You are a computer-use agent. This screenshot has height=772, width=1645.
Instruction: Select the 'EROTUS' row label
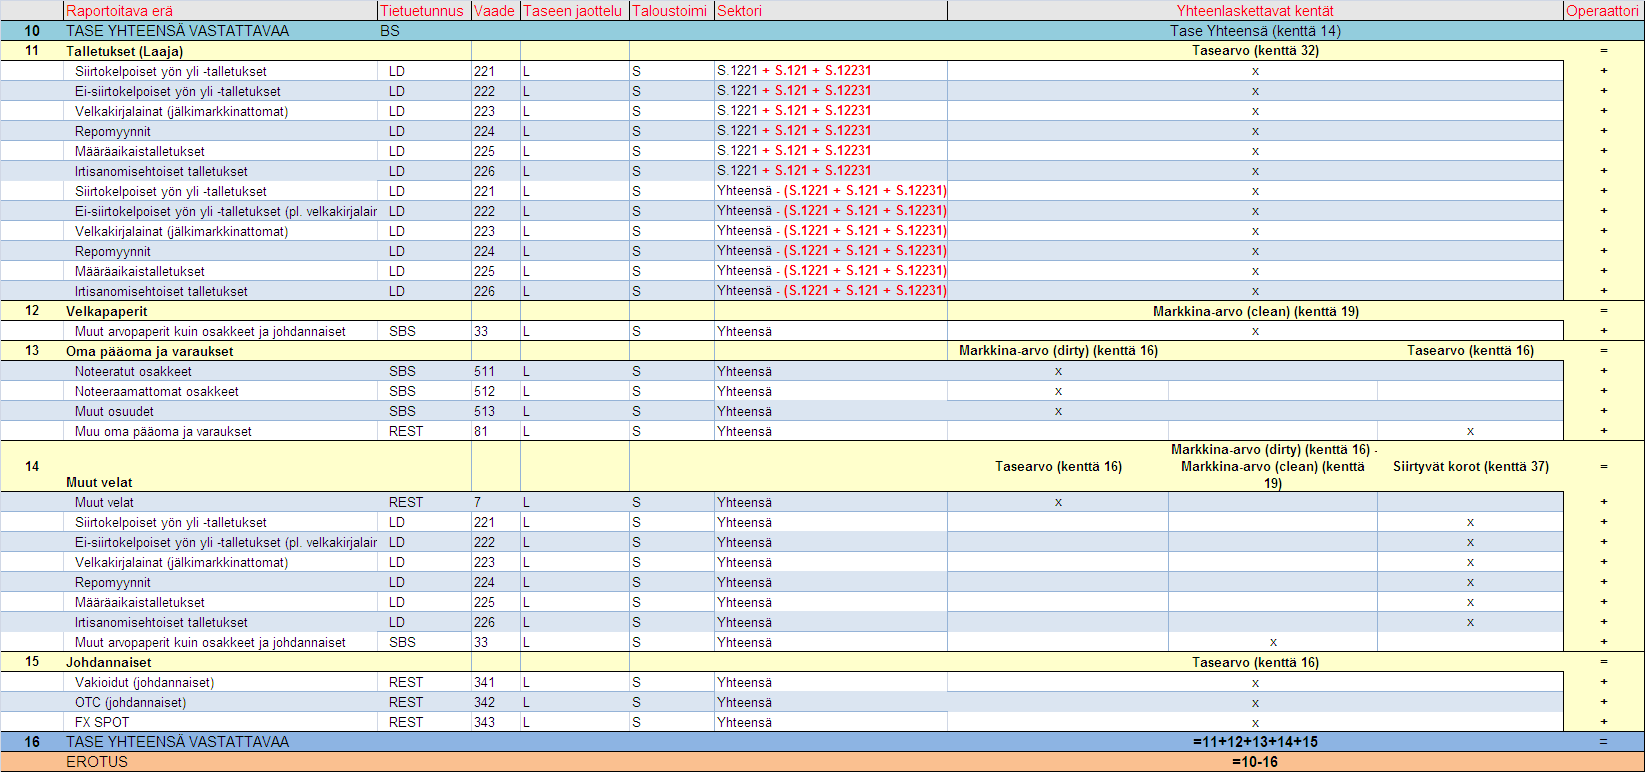97,762
